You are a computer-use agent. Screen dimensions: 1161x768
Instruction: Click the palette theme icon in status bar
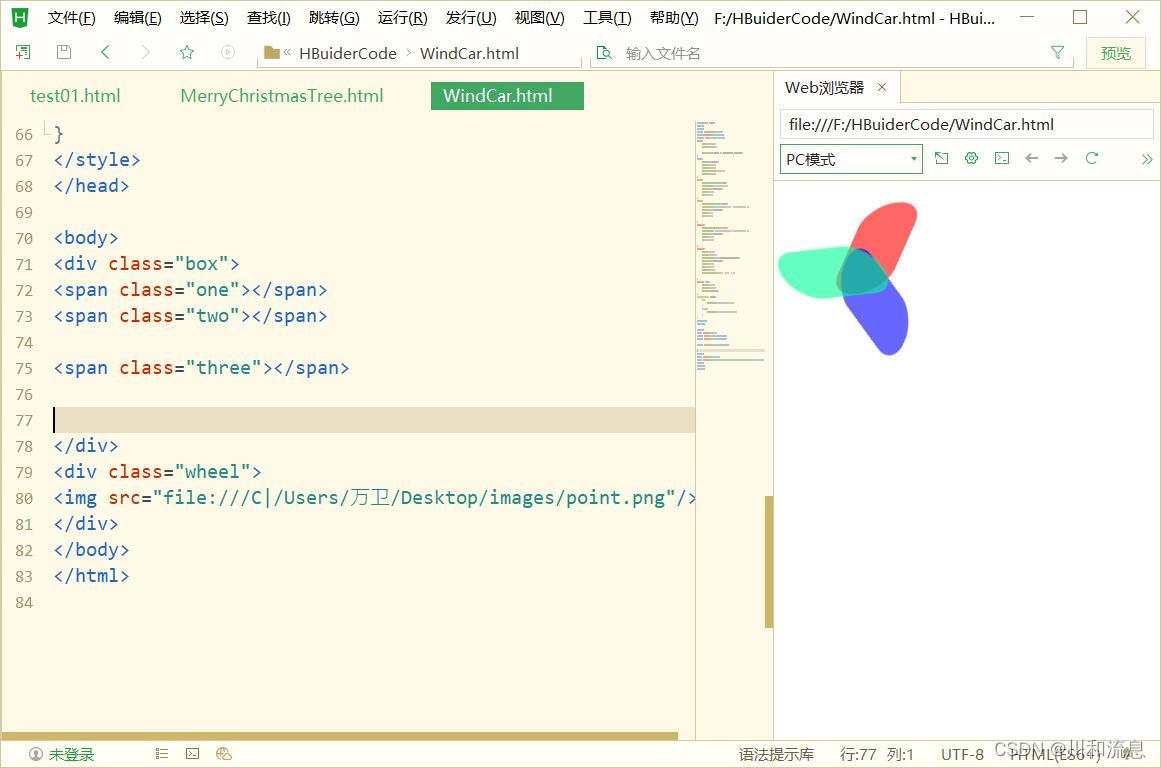click(x=224, y=754)
